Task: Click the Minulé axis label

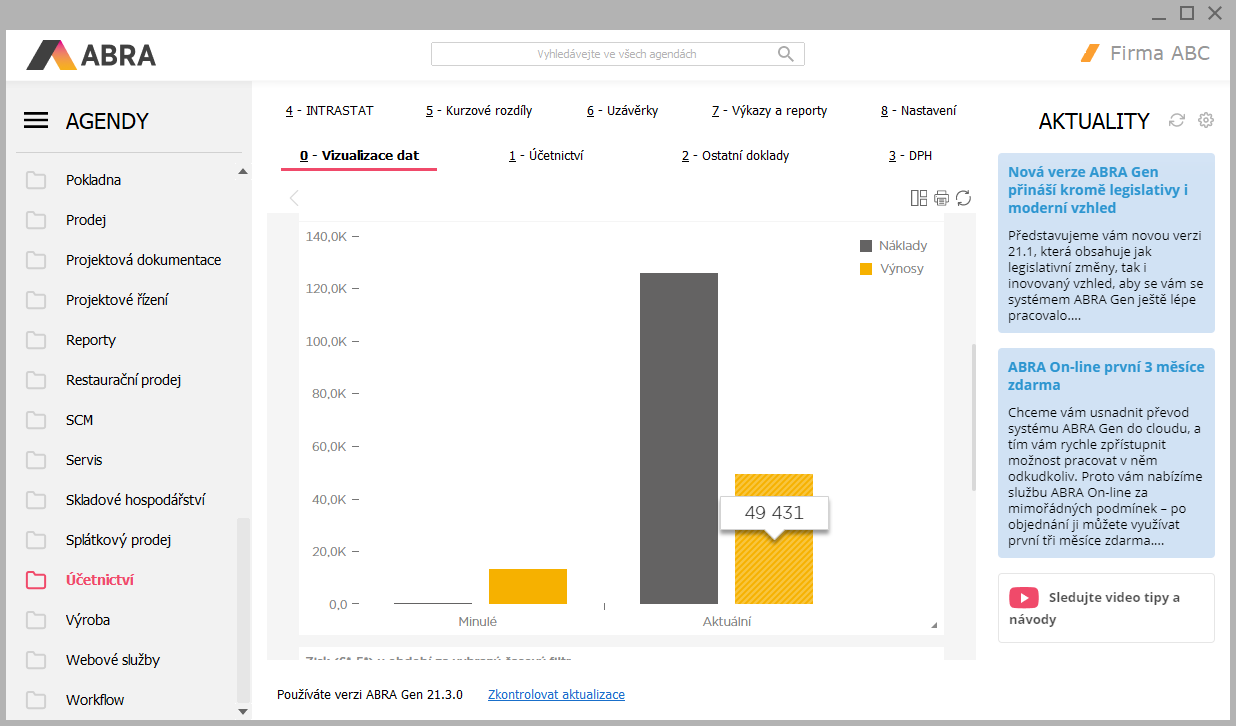Action: tap(478, 621)
